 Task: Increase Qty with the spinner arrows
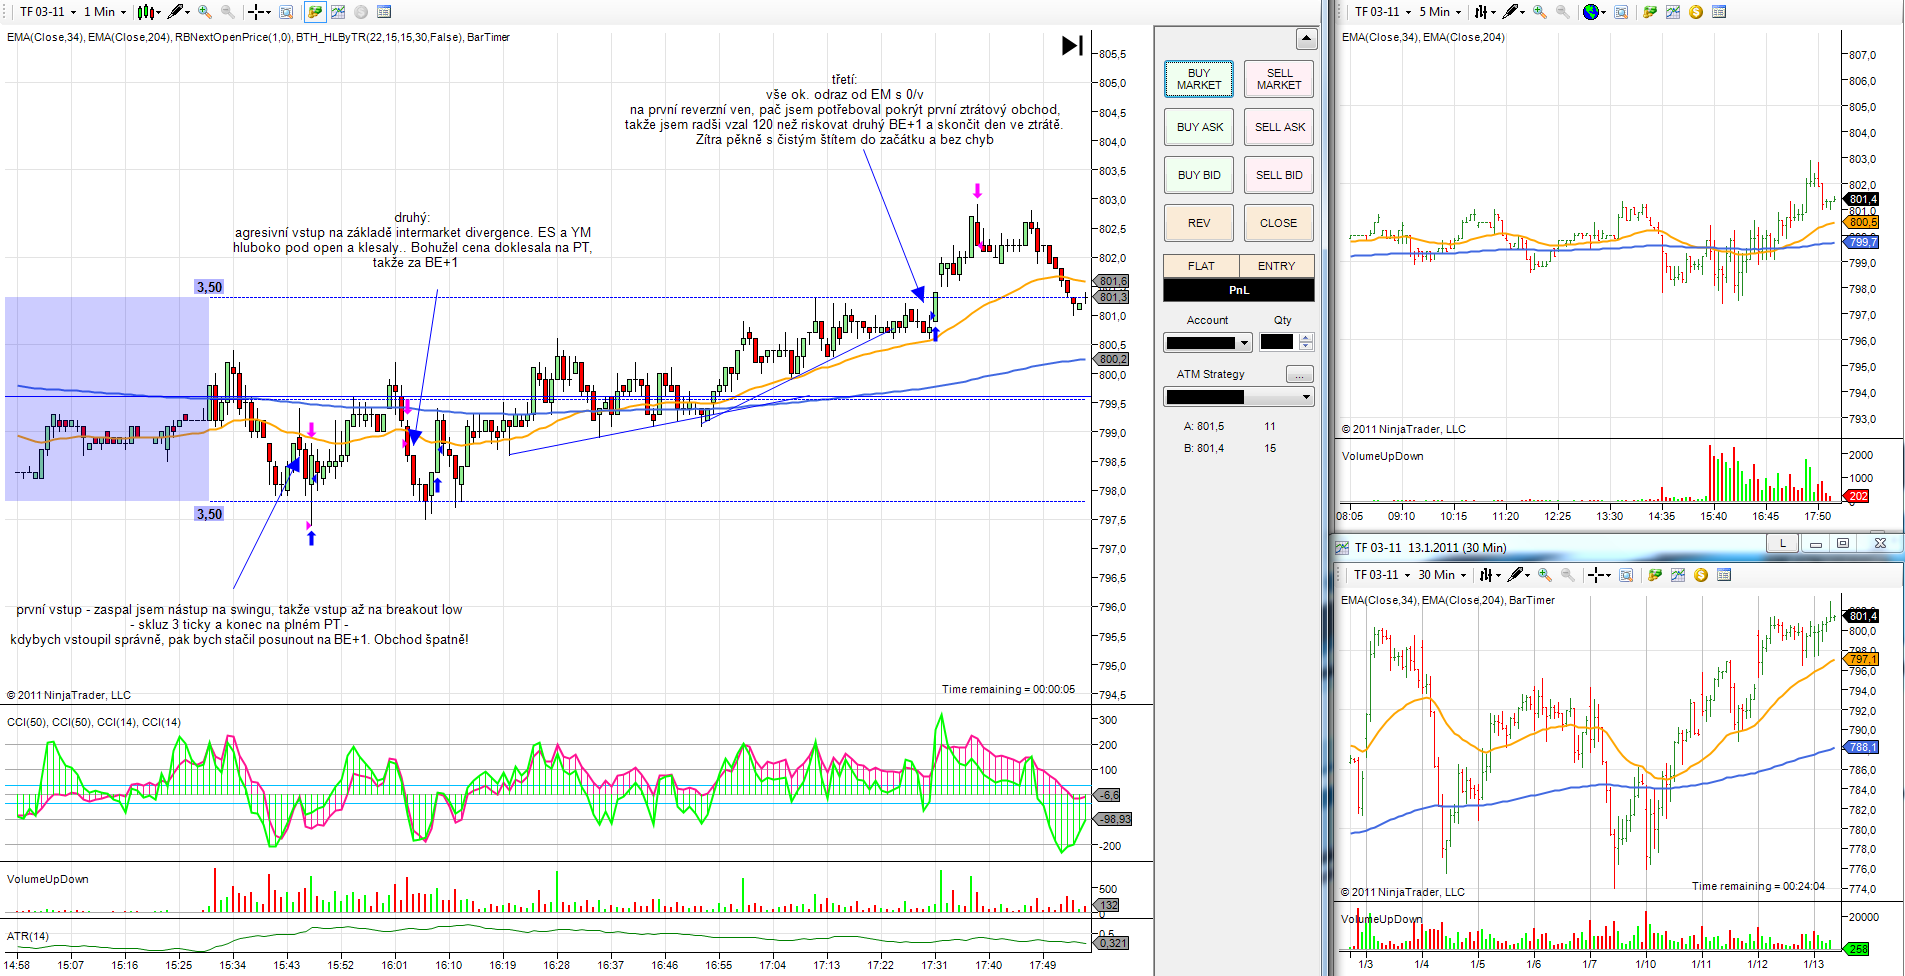(1306, 338)
